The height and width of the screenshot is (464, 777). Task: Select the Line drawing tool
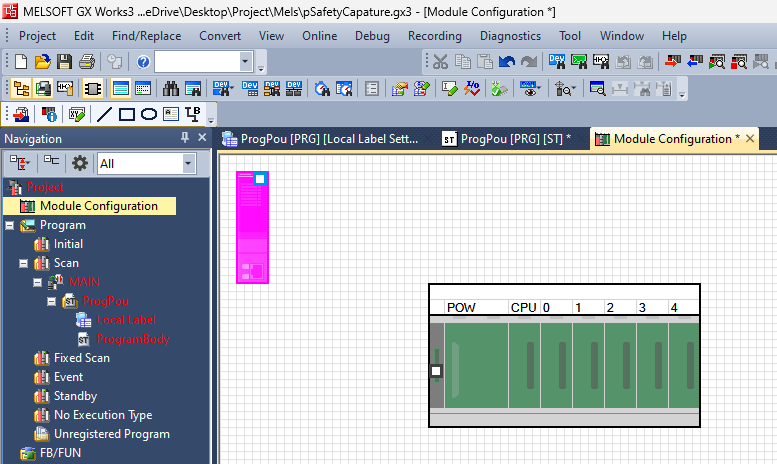tap(103, 114)
